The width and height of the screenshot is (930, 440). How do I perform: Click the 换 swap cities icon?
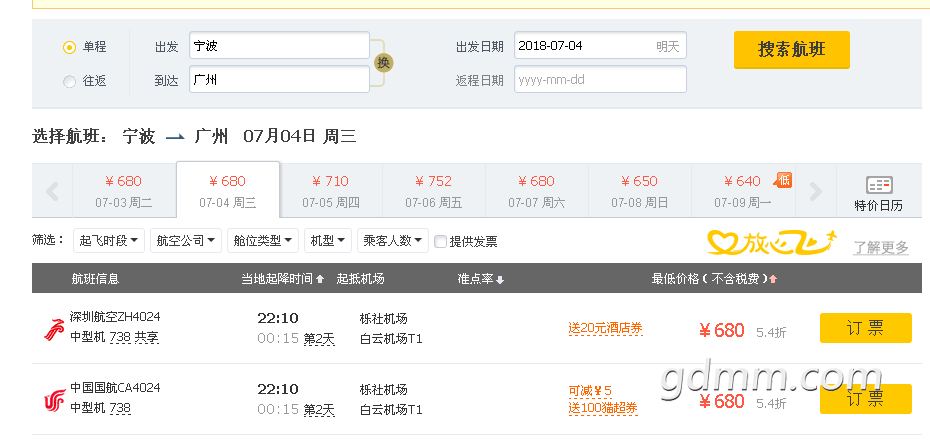[384, 63]
